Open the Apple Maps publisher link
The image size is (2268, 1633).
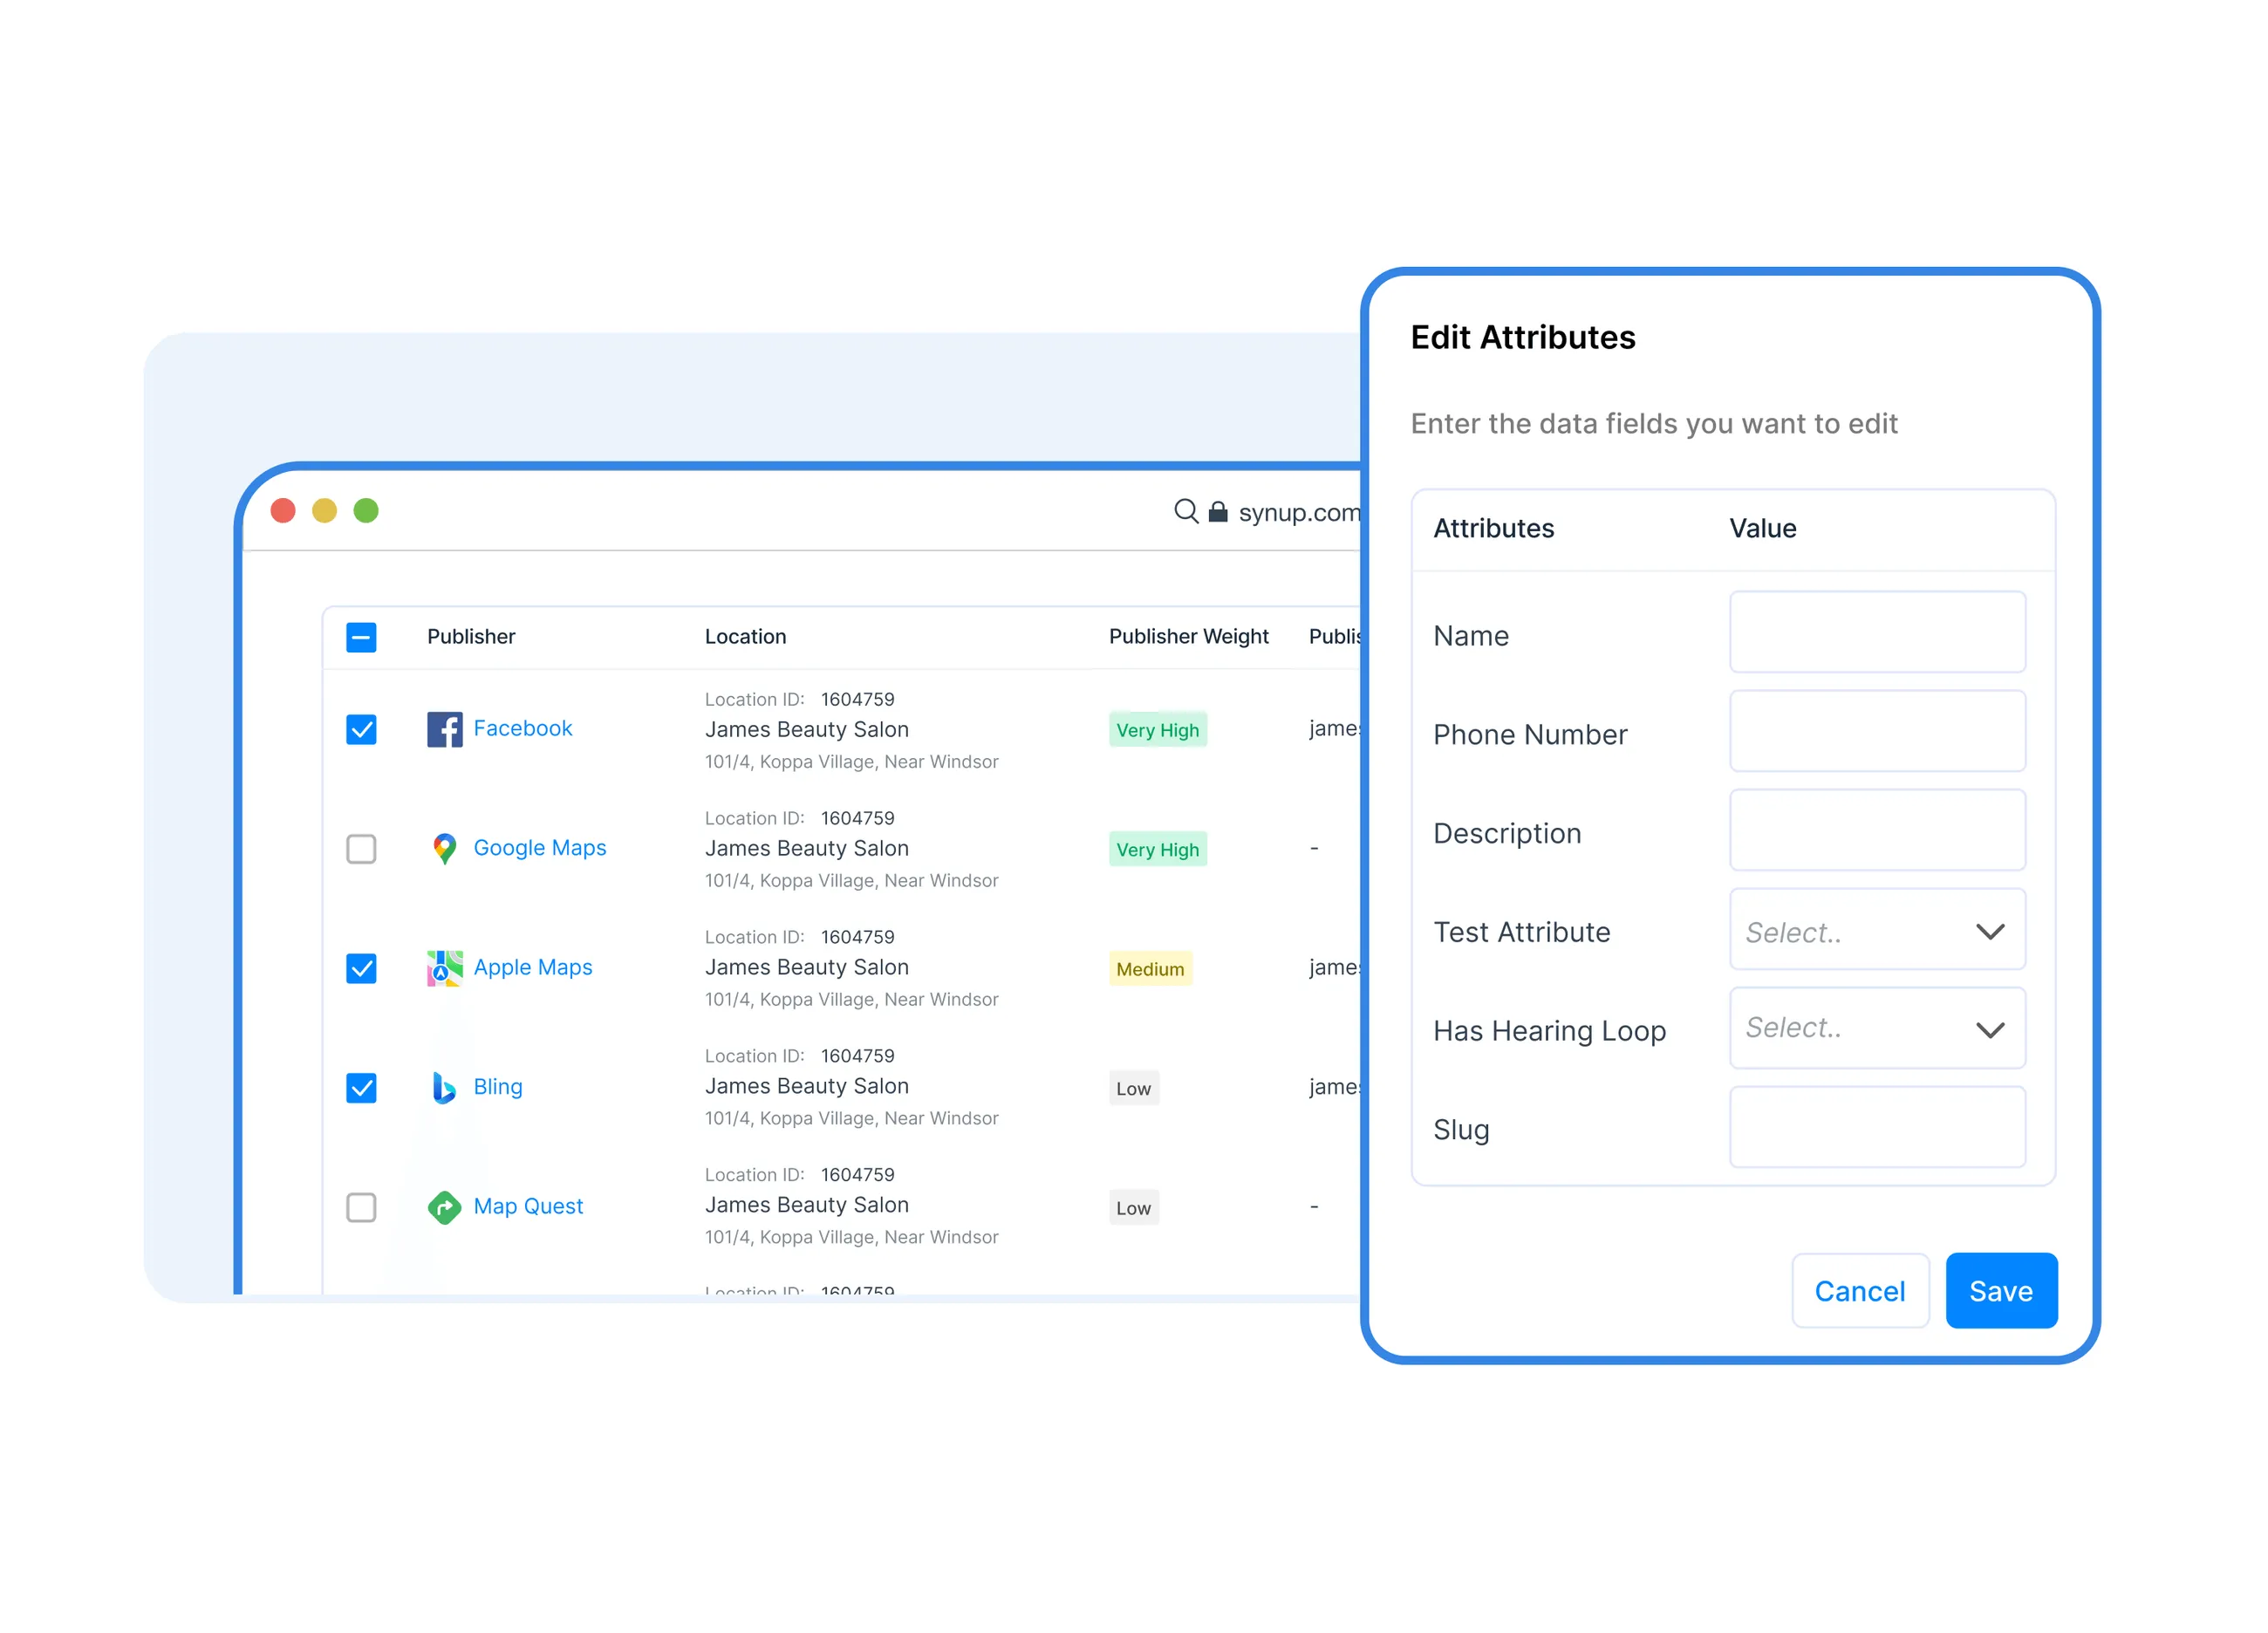click(532, 968)
